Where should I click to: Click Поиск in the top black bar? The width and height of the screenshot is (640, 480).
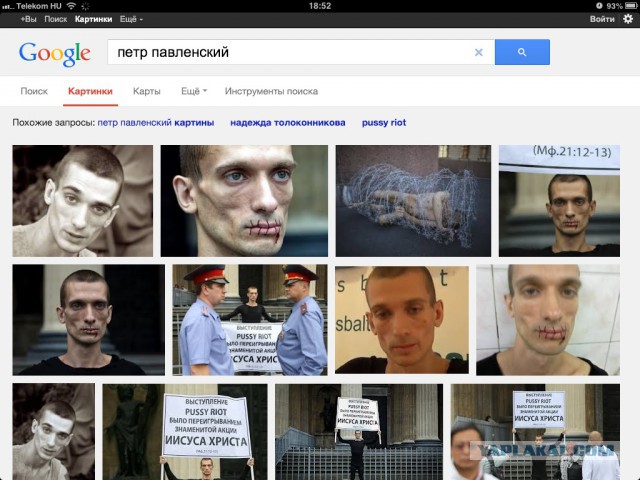[x=56, y=19]
